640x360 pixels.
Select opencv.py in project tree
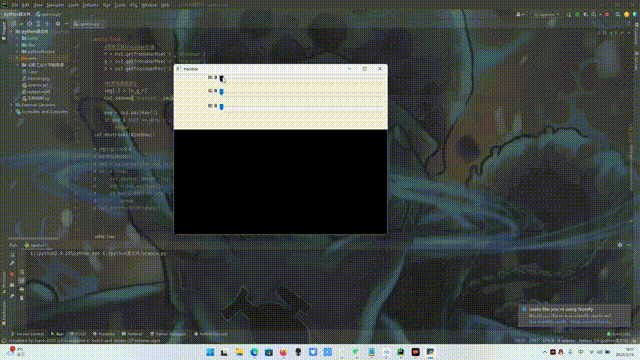point(35,85)
